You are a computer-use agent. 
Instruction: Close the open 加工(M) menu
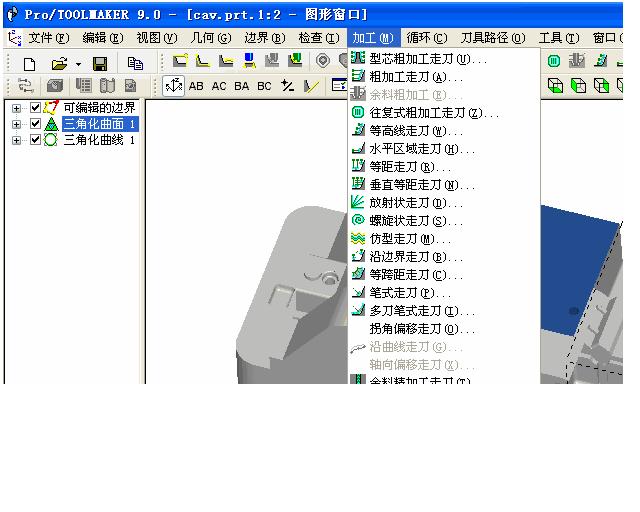tap(373, 38)
